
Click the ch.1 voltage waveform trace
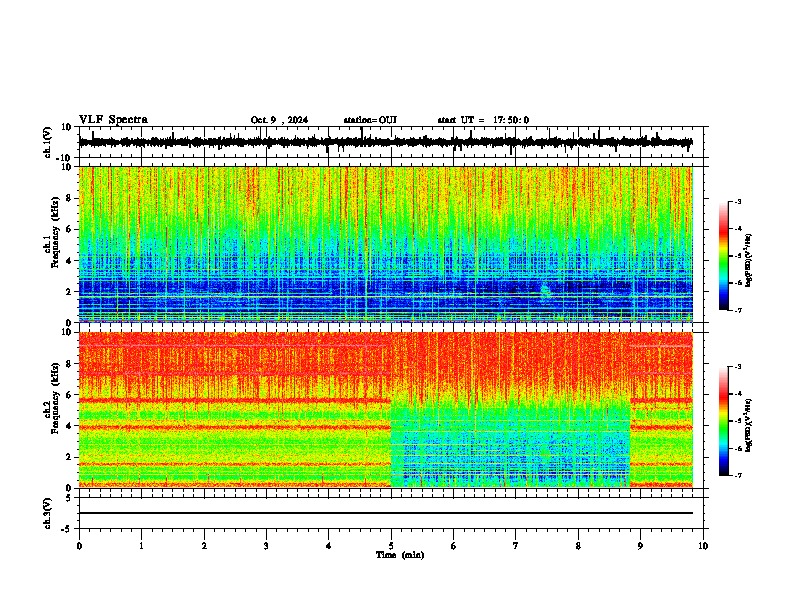tap(385, 142)
